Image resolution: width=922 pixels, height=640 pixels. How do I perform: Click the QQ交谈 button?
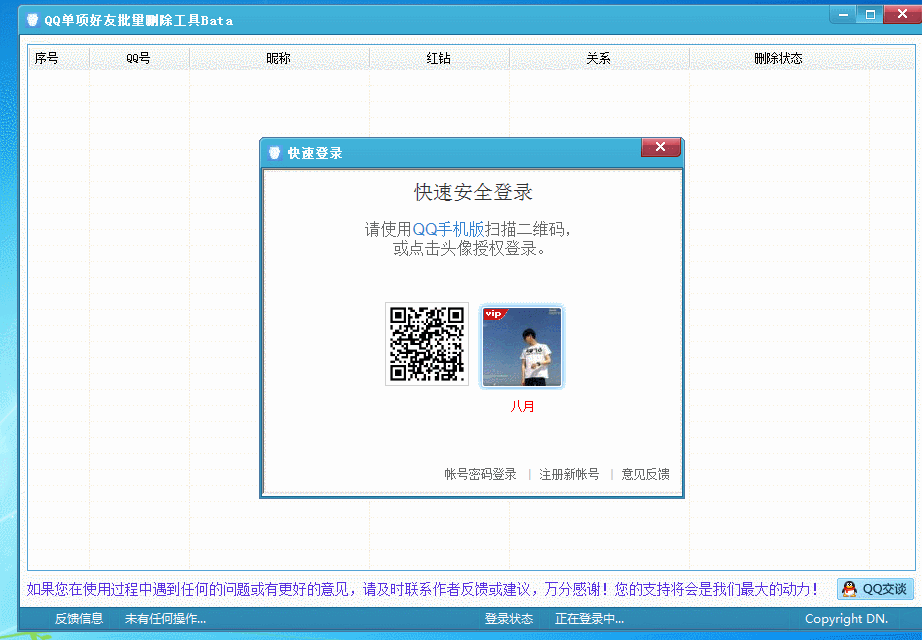point(876,589)
